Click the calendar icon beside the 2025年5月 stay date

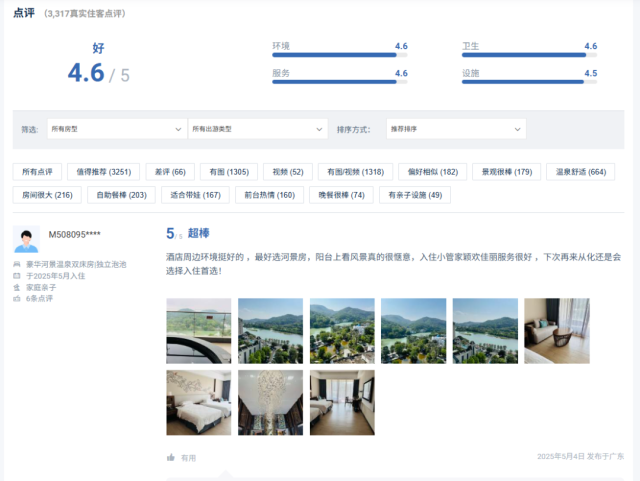tap(17, 275)
